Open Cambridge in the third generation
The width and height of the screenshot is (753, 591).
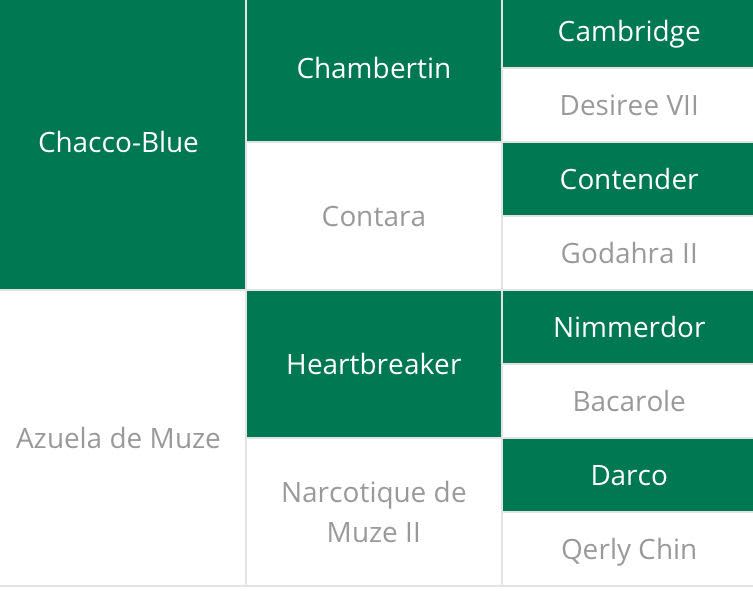628,31
